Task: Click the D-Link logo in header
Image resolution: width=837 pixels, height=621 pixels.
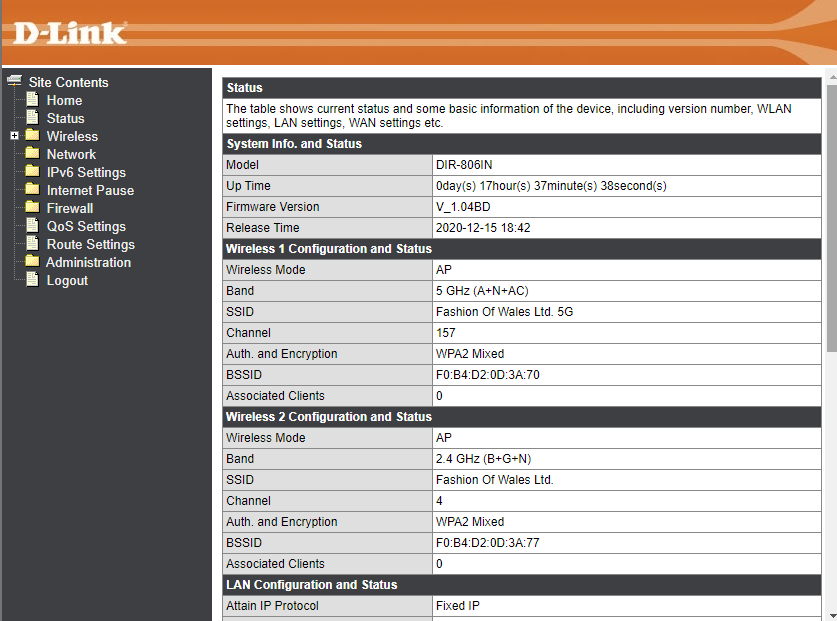Action: pyautogui.click(x=70, y=32)
